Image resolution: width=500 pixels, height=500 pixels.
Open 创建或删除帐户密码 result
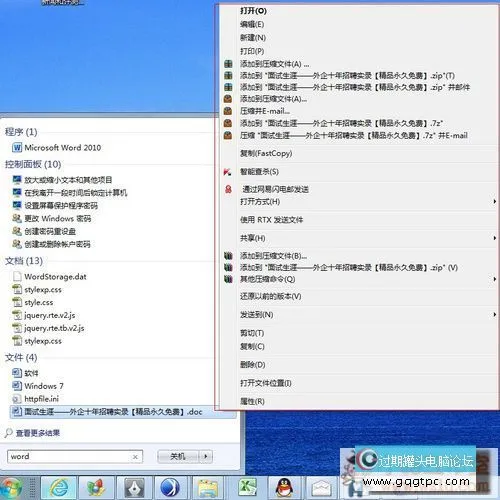[57, 244]
